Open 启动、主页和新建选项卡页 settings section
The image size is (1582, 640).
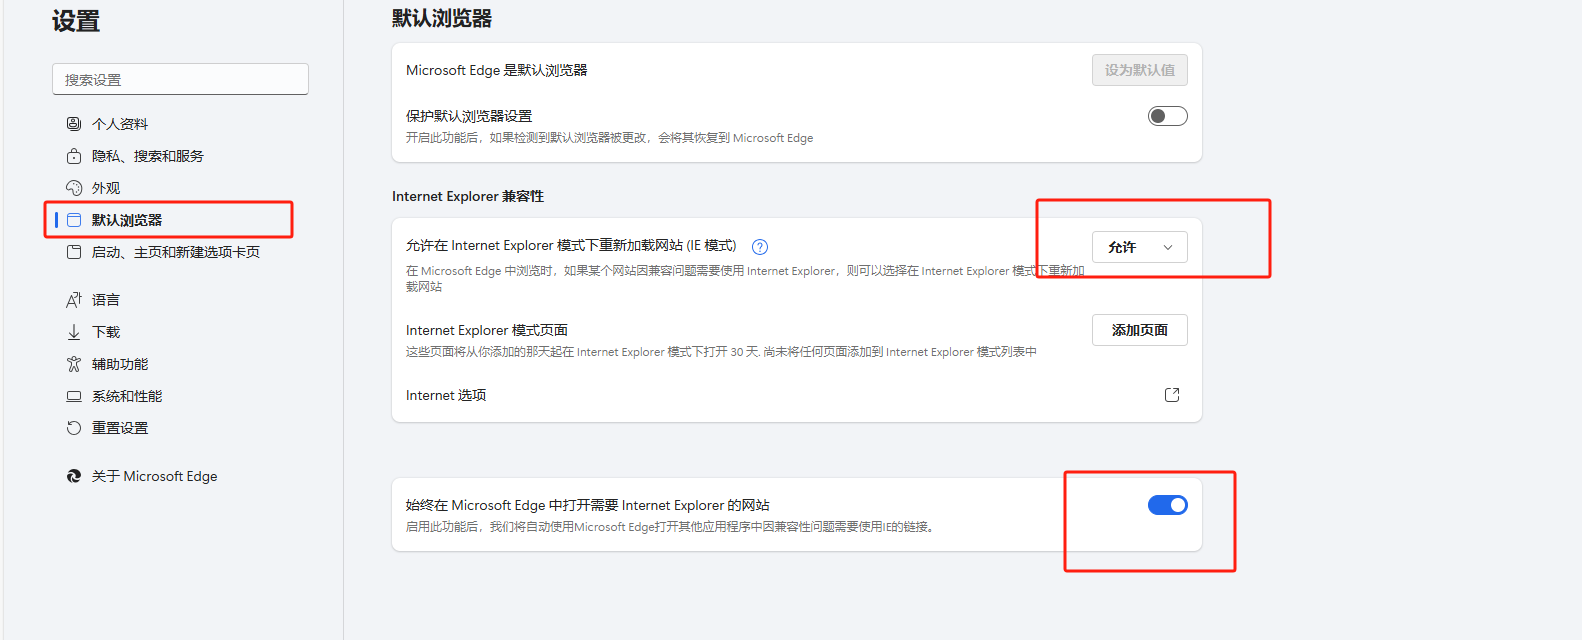[x=175, y=252]
